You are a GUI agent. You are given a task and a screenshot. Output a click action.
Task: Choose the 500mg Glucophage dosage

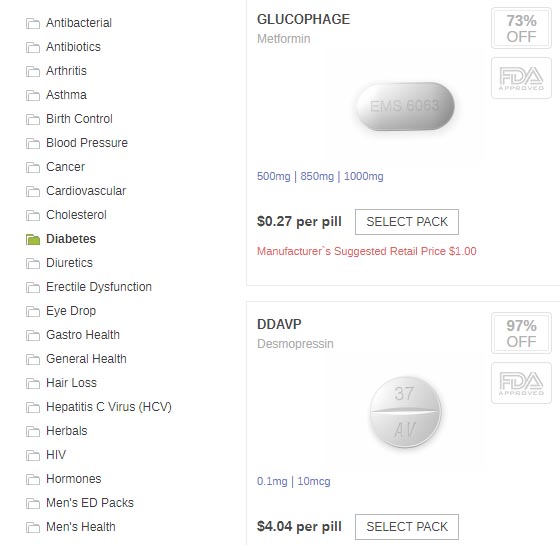(274, 176)
